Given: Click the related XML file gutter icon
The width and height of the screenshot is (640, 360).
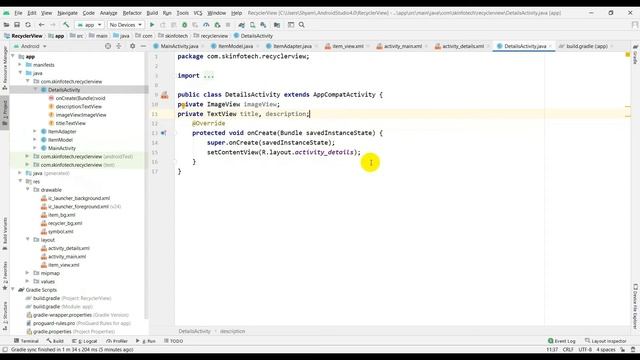Looking at the screenshot, I should coord(164,95).
